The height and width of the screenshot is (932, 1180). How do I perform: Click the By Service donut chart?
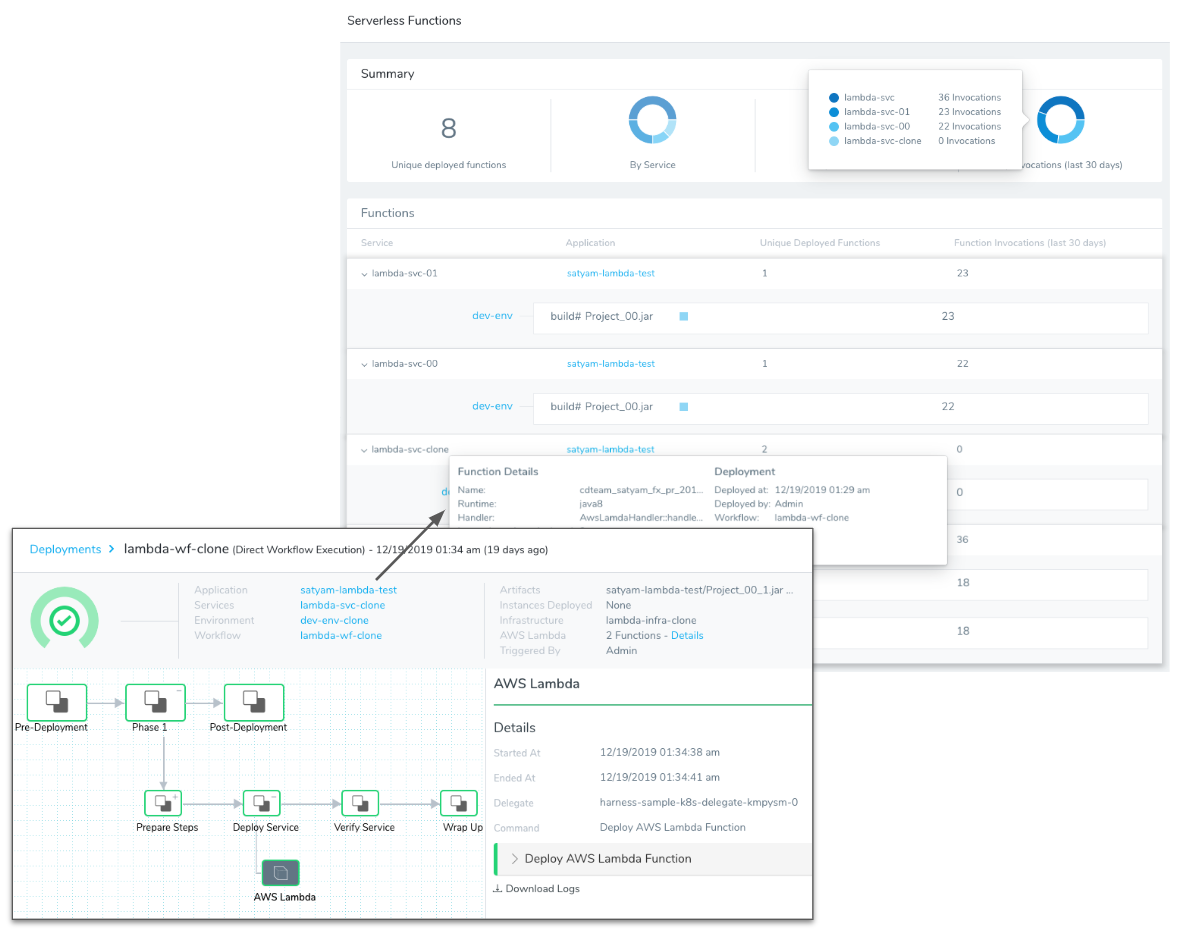tap(652, 120)
